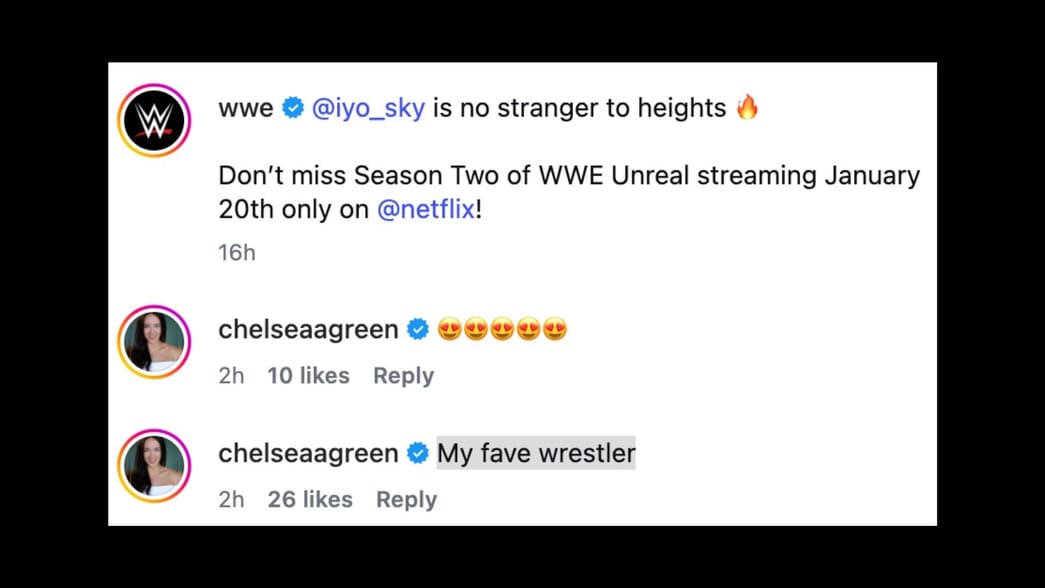1045x588 pixels.
Task: View the 26 likes on the second comment
Action: pyautogui.click(x=310, y=498)
